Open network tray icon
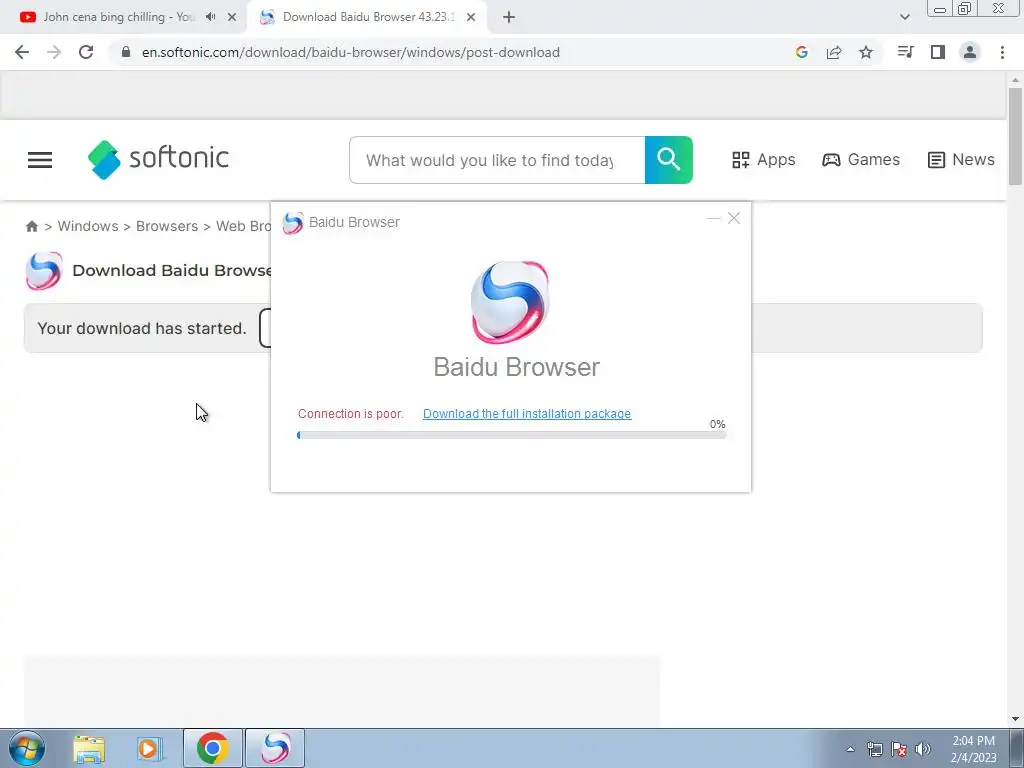Screen dimensions: 1024x768 pos(874,749)
